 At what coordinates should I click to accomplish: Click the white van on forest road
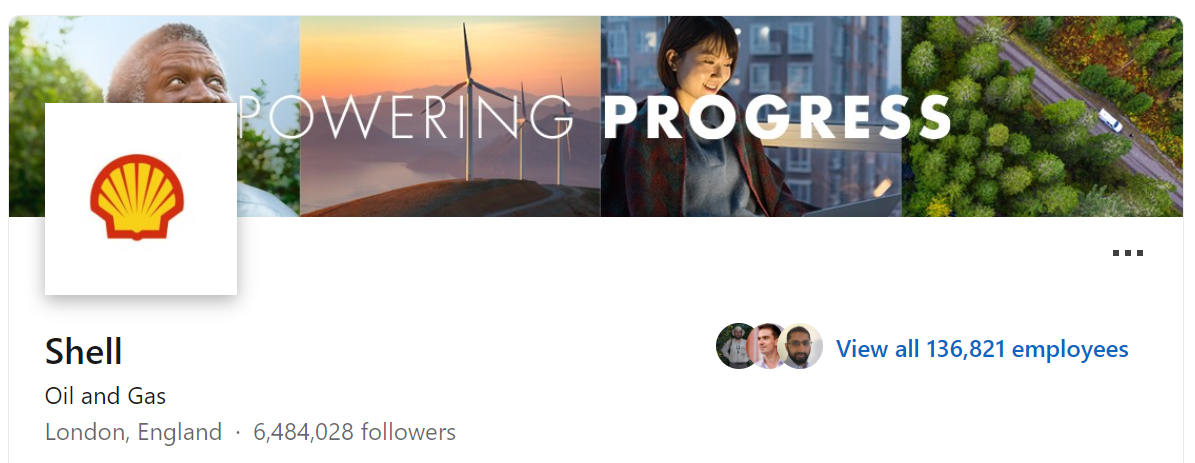tap(1110, 120)
